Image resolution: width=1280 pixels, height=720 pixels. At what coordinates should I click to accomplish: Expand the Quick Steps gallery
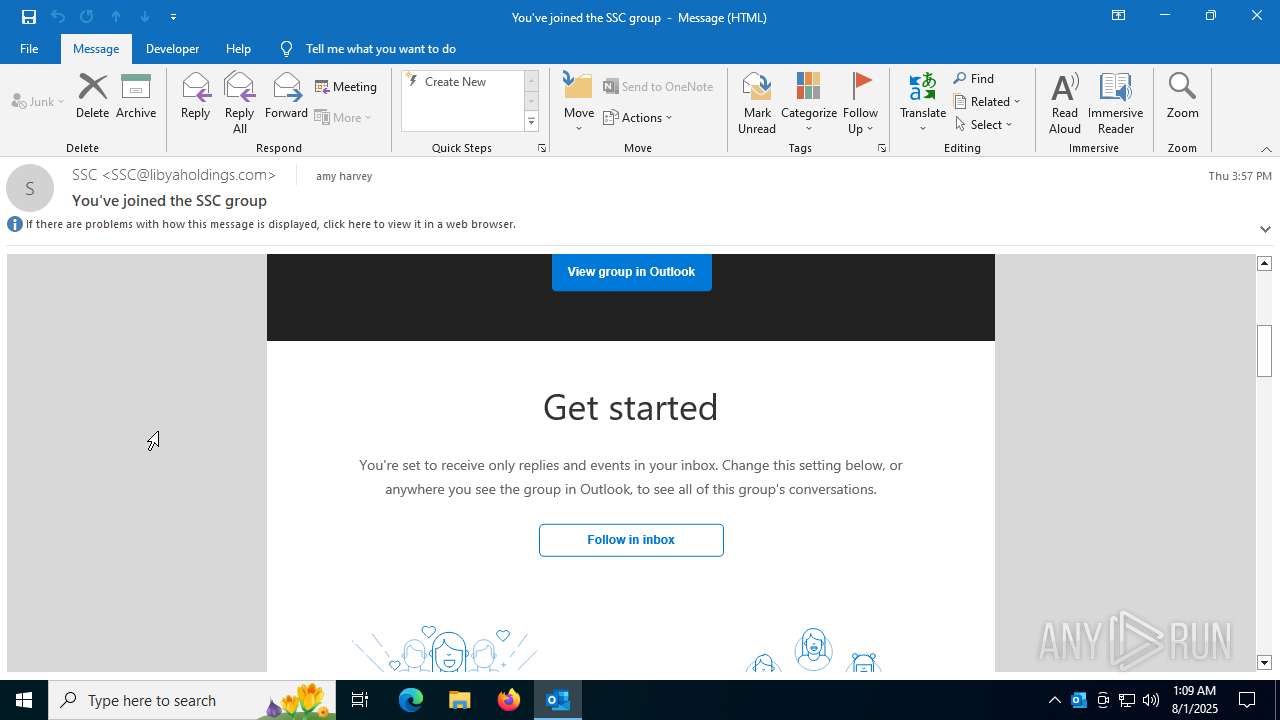[531, 122]
